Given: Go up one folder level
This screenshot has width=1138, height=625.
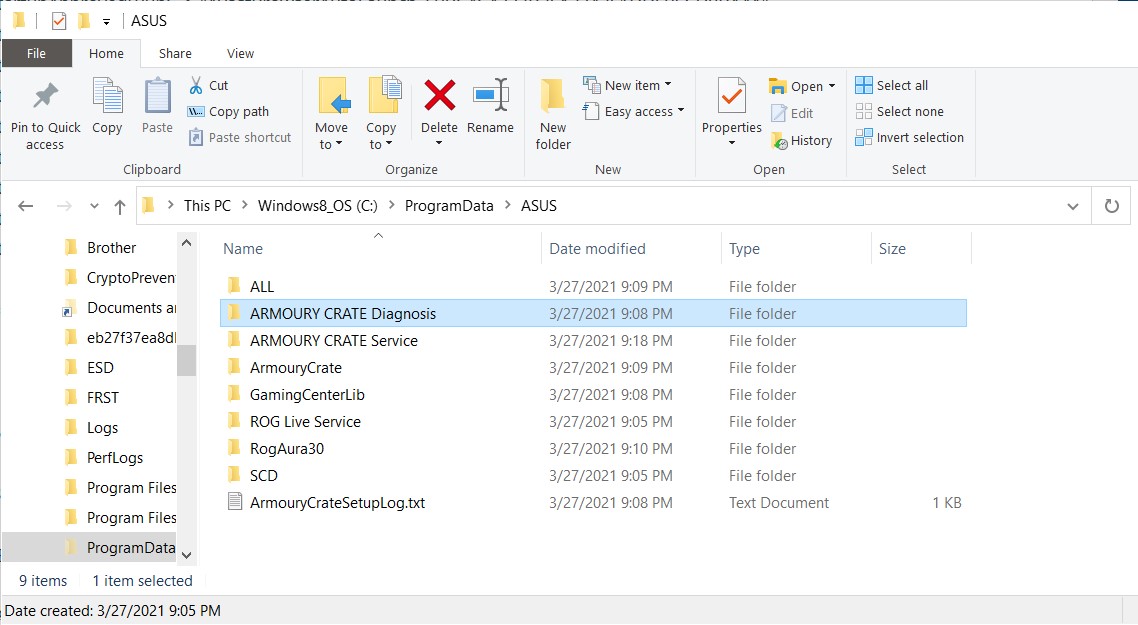Looking at the screenshot, I should (120, 206).
